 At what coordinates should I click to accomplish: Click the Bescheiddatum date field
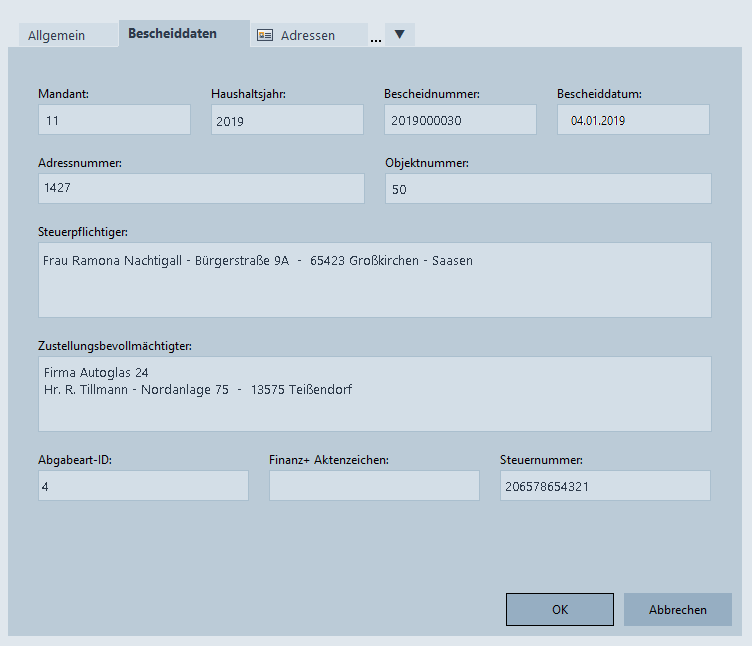[633, 120]
